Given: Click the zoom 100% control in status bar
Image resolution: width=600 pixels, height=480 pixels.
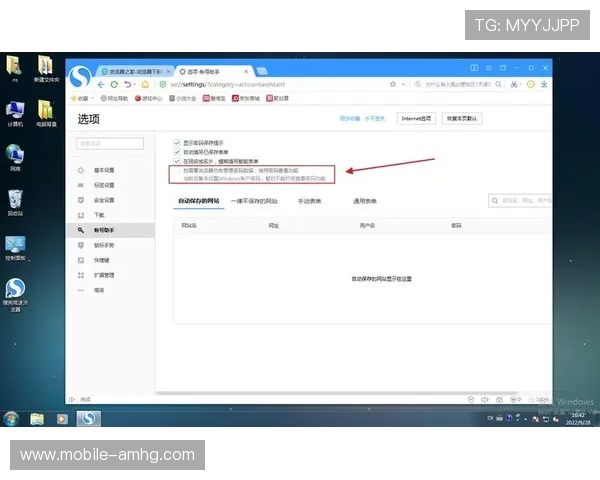Looking at the screenshot, I should pos(539,400).
